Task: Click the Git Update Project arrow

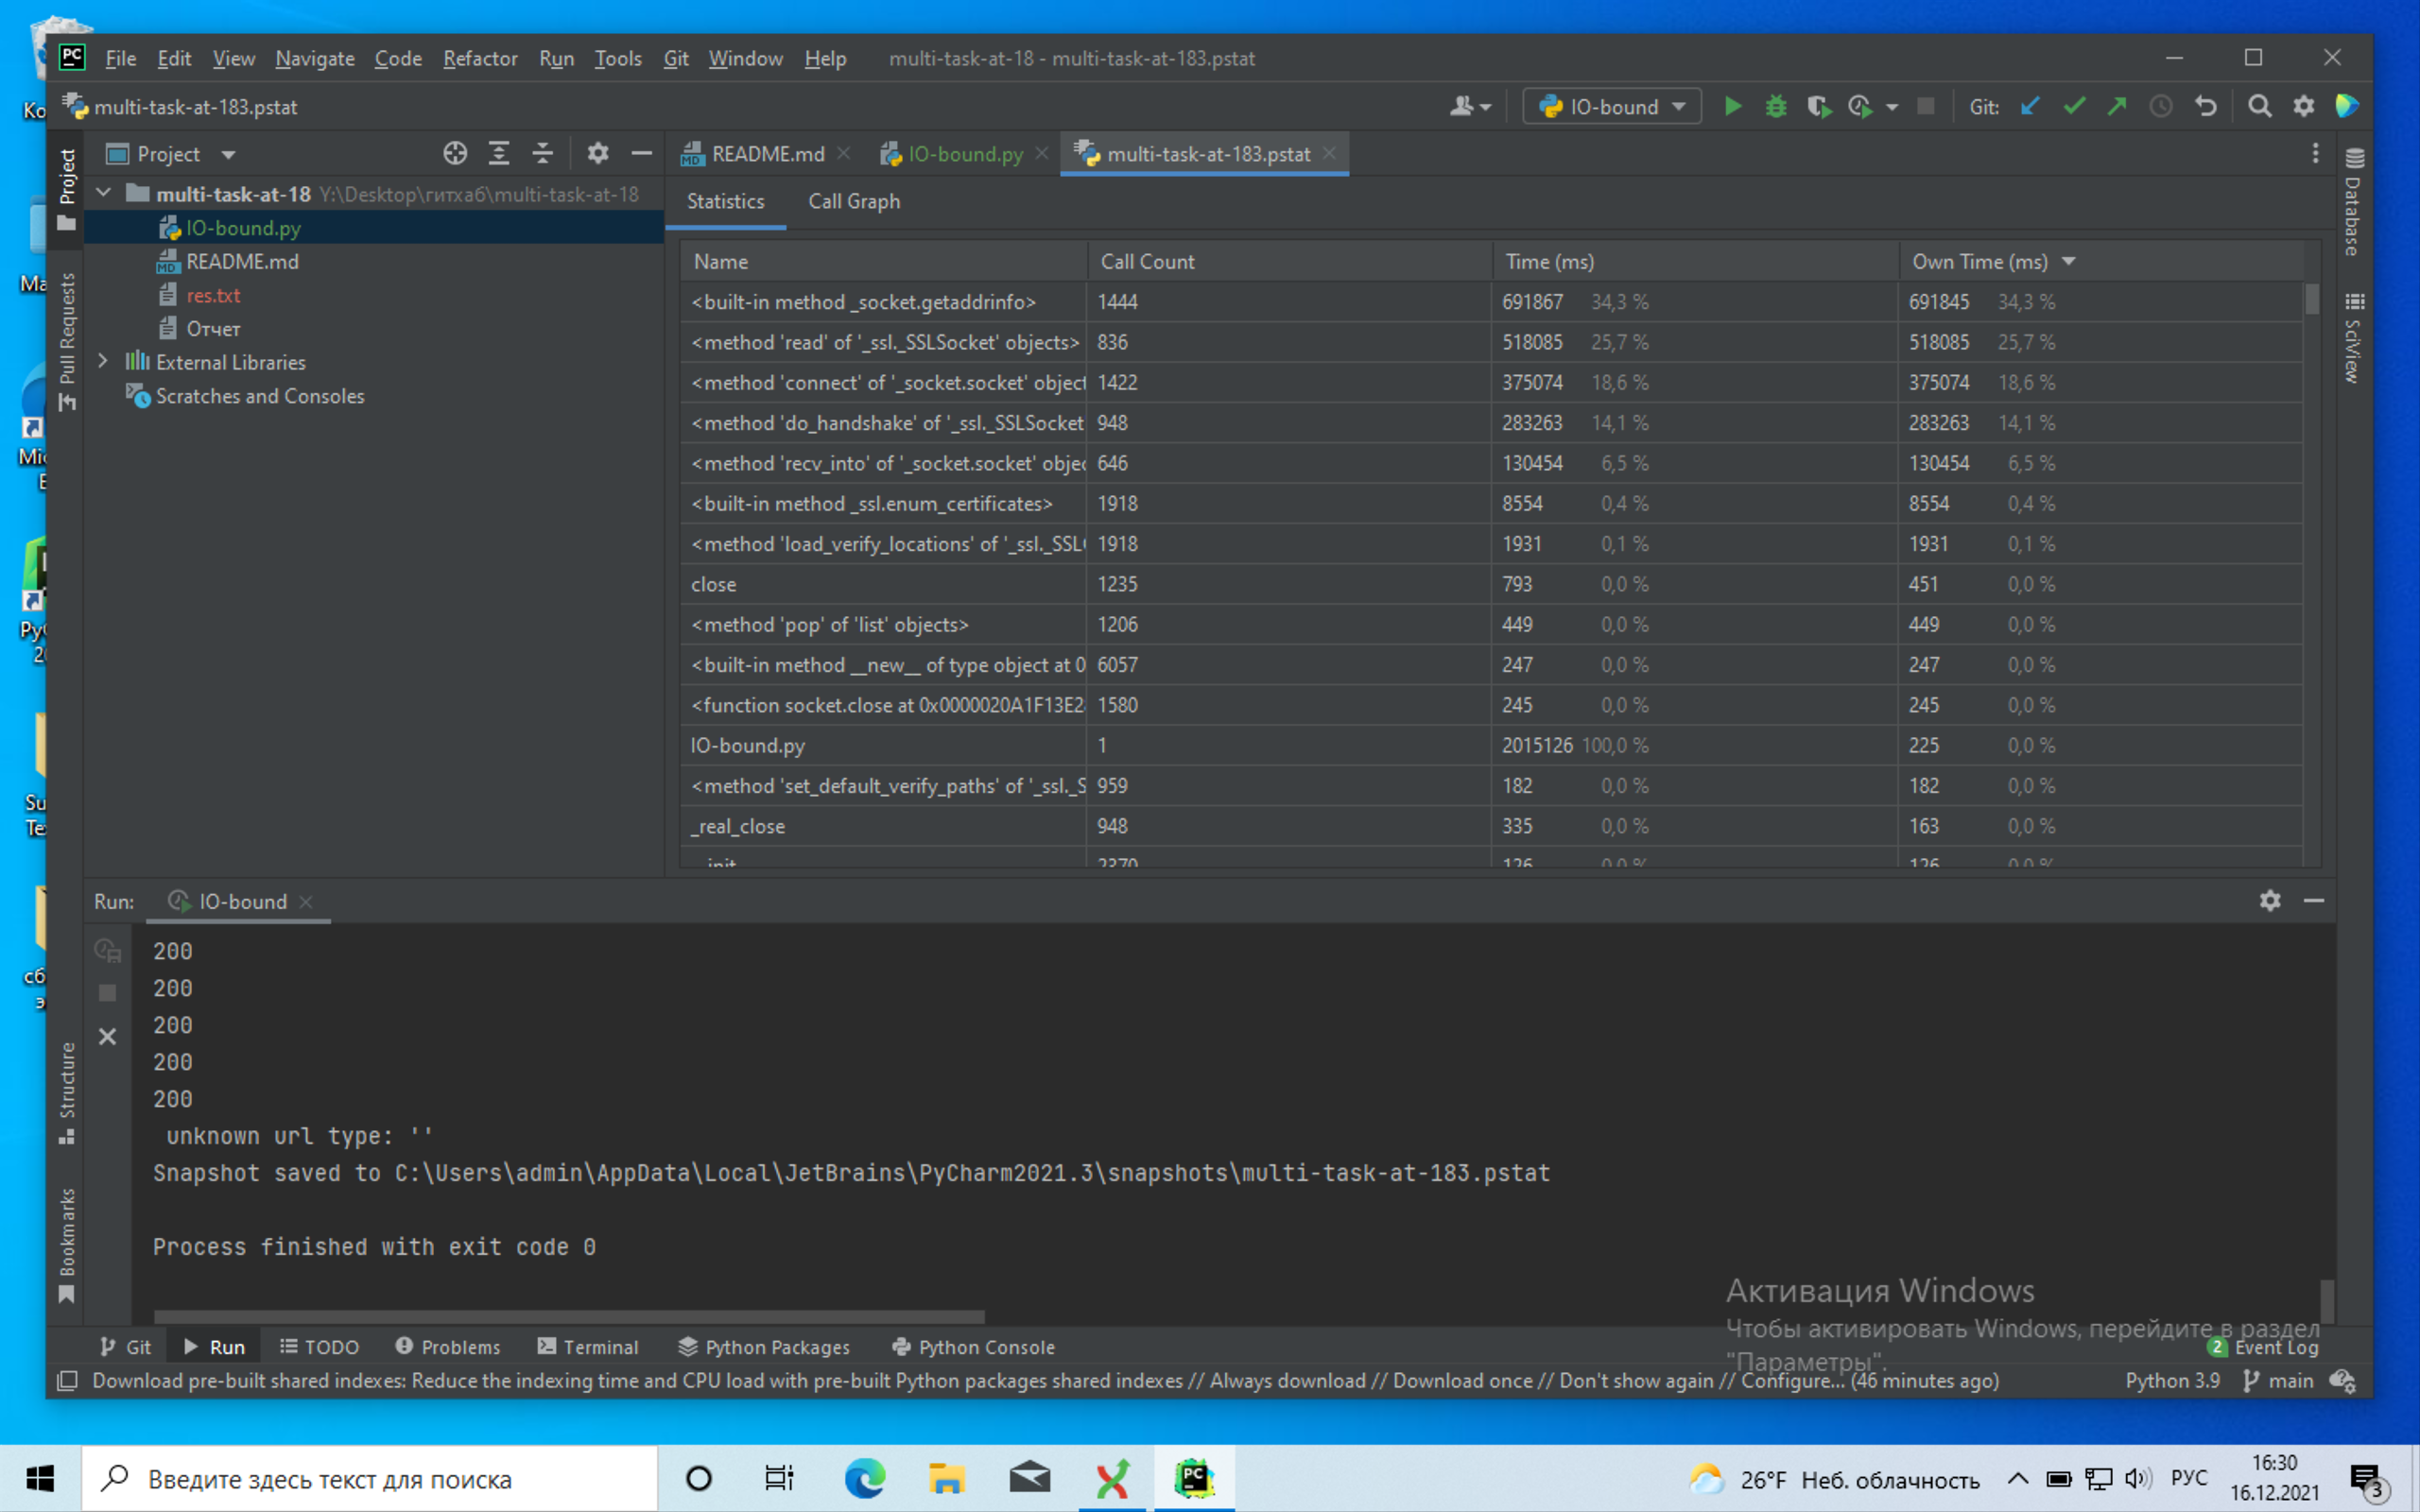Action: click(2030, 106)
